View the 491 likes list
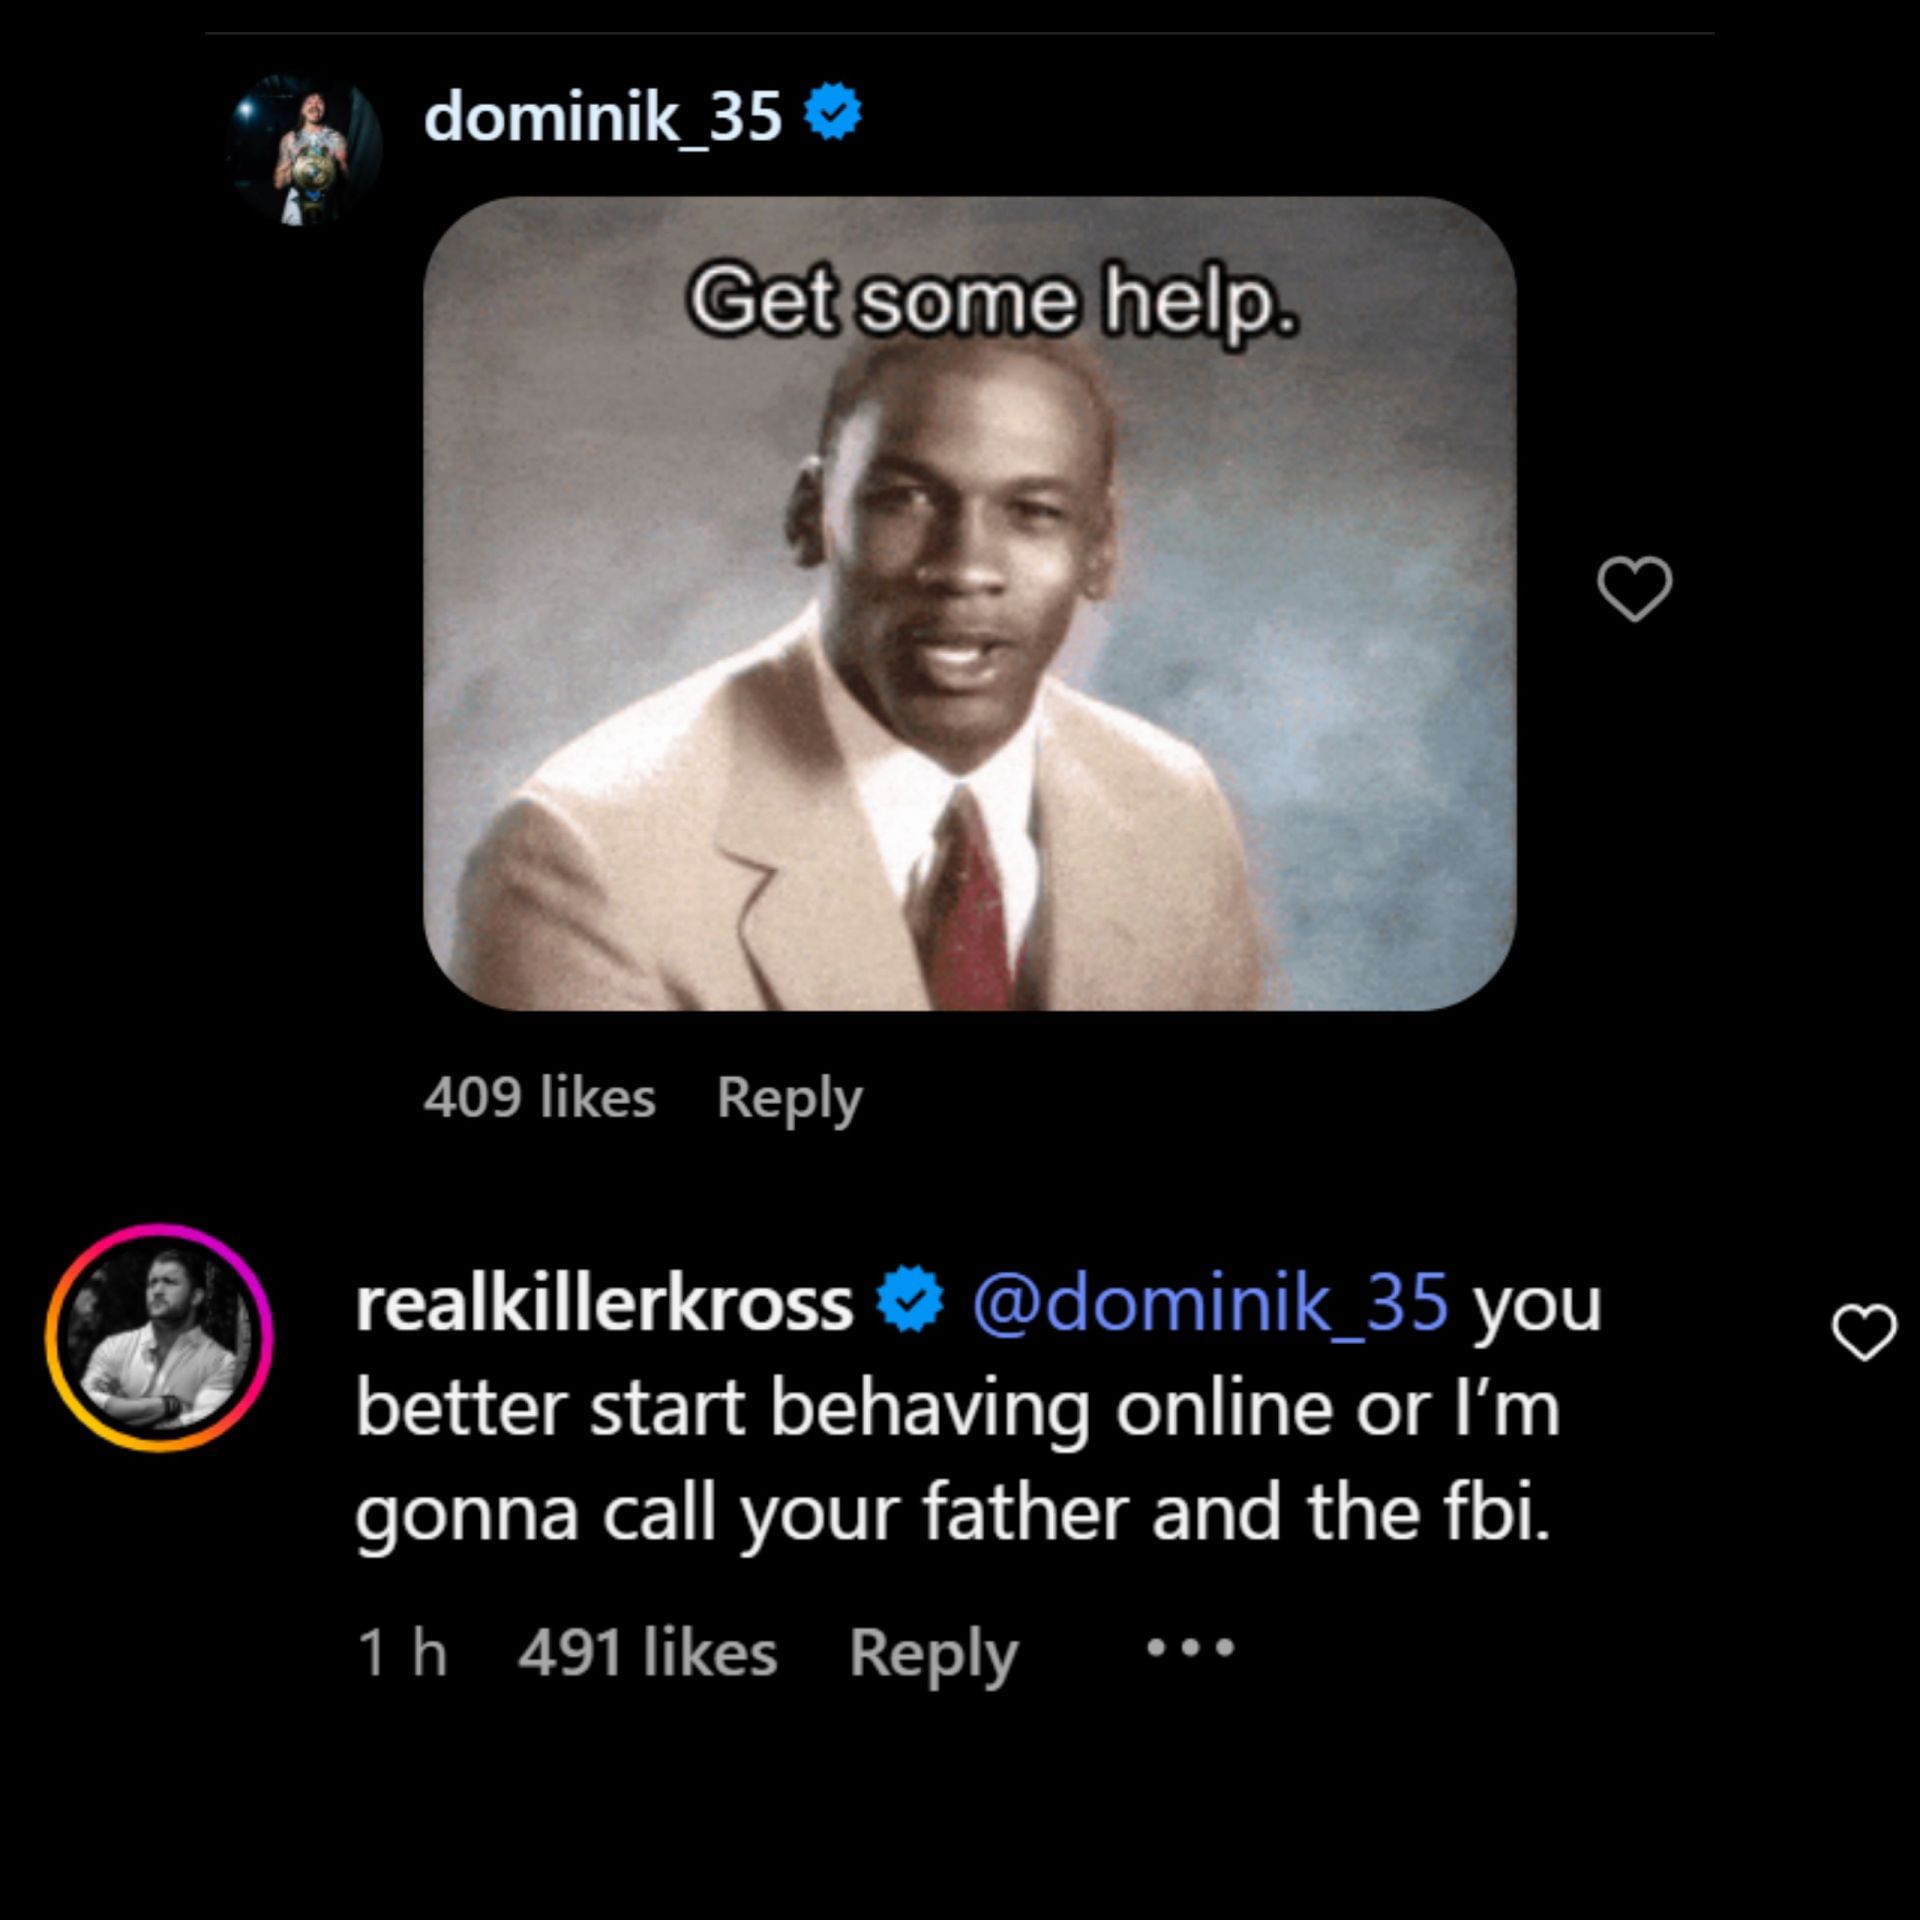This screenshot has width=1920, height=1920. (x=647, y=1652)
